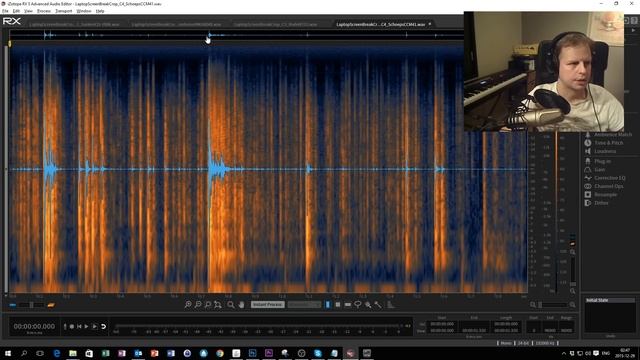
Task: Click the selection Start time field
Action: point(442,324)
